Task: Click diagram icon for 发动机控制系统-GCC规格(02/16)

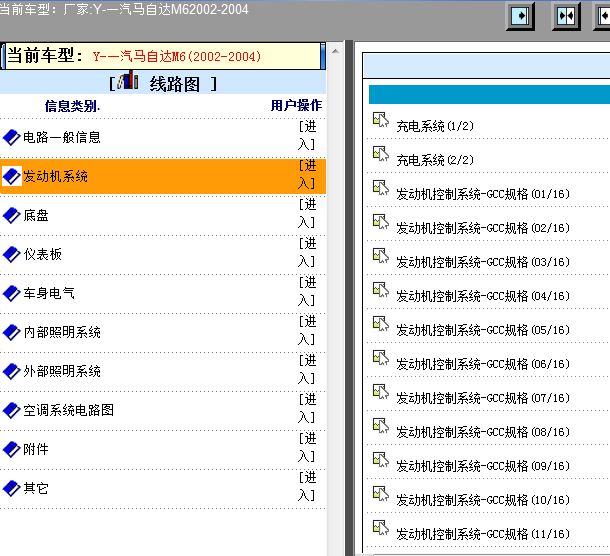Action: coord(381,222)
